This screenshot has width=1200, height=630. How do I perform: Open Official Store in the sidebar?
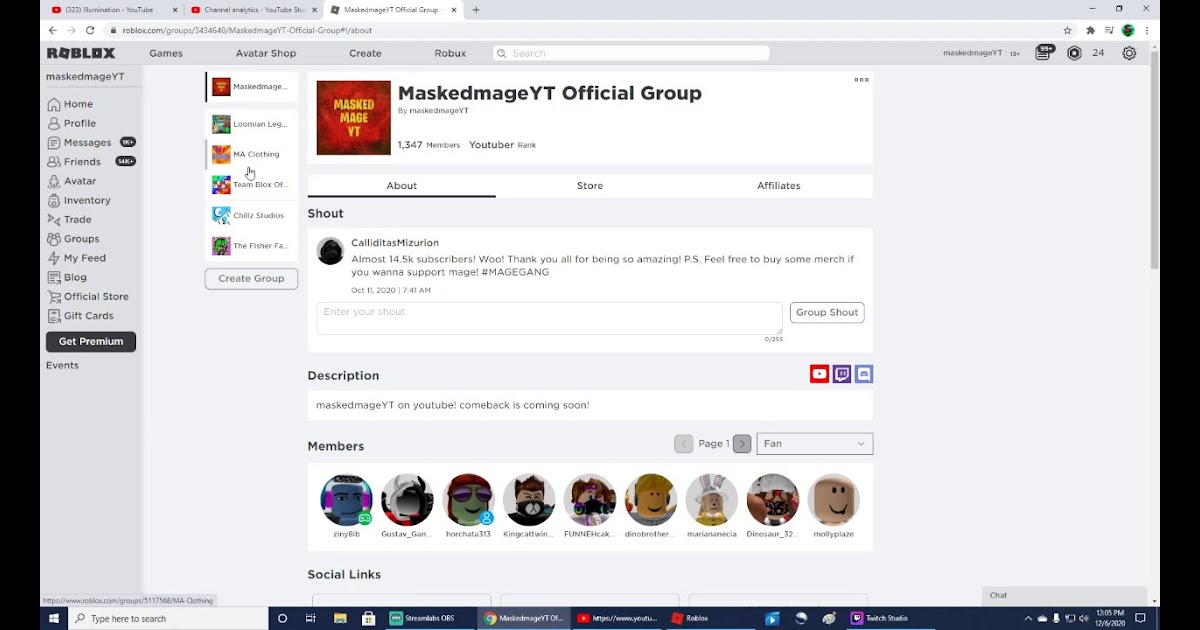[x=88, y=296]
